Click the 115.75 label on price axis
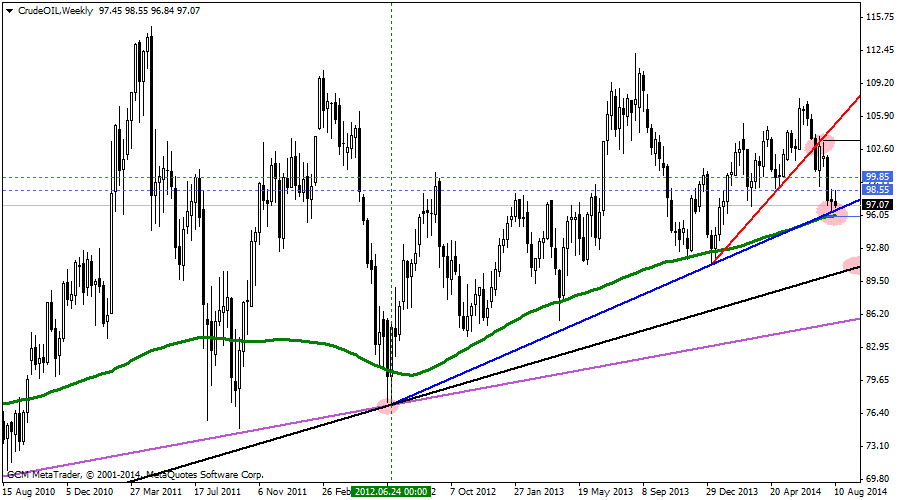900x500 pixels. click(880, 17)
